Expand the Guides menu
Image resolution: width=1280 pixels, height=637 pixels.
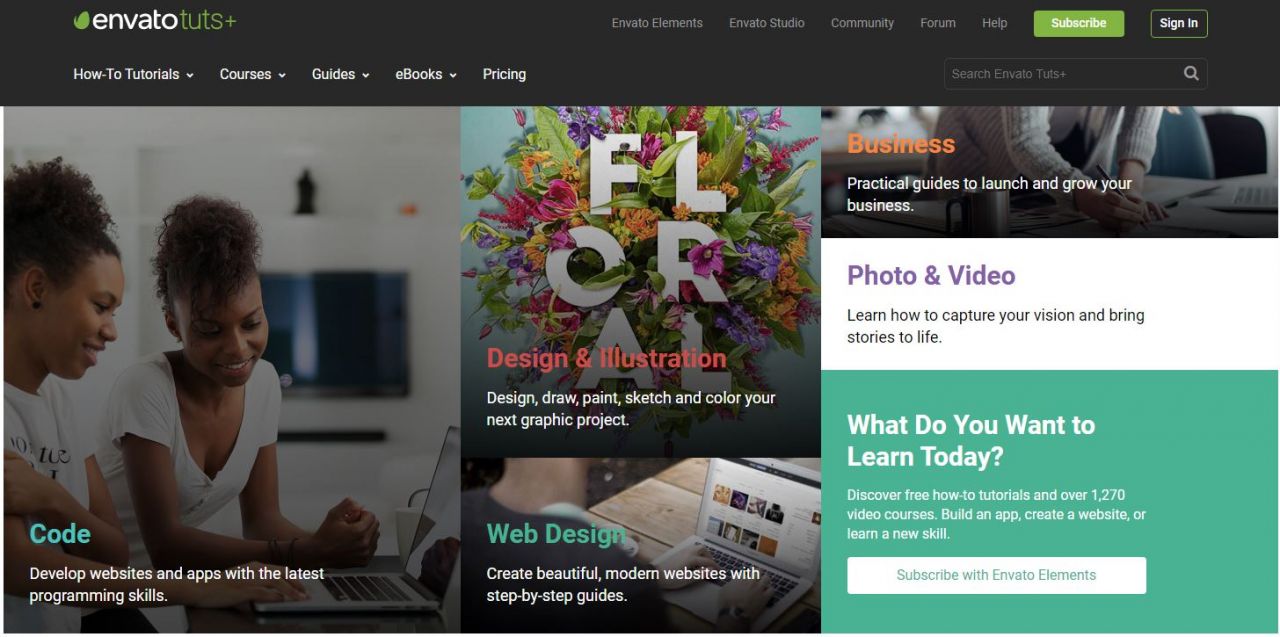(340, 74)
